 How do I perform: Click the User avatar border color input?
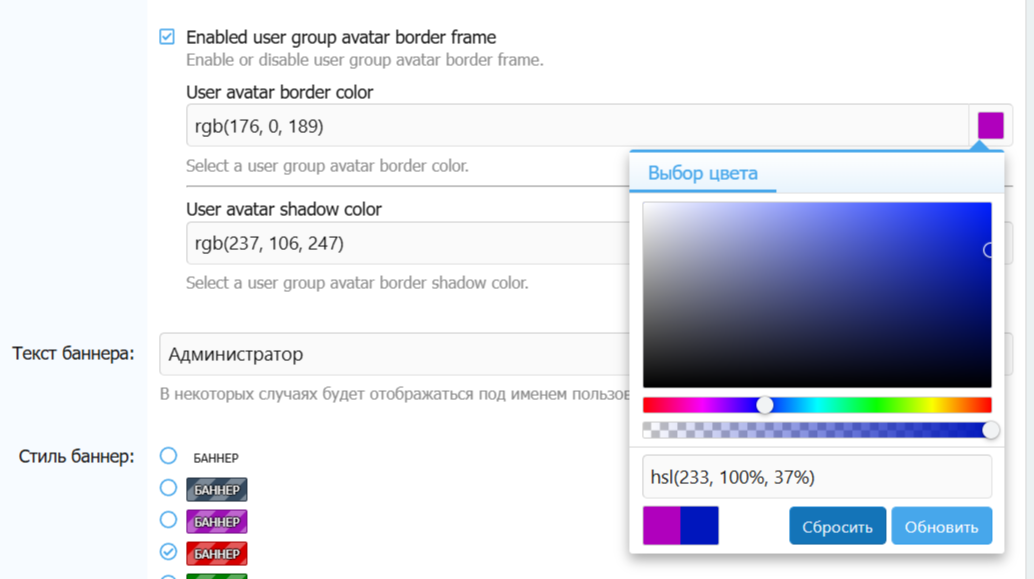click(576, 126)
